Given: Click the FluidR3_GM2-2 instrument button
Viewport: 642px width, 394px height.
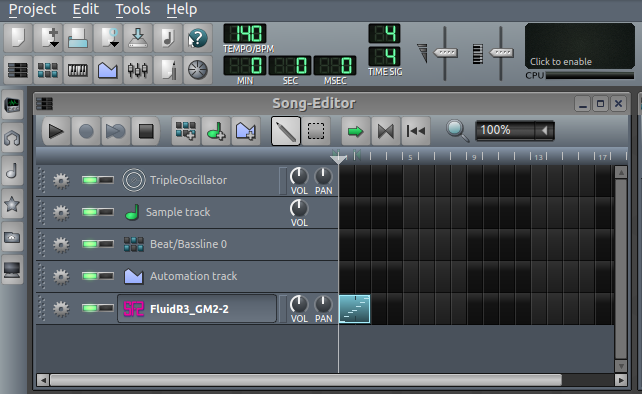Looking at the screenshot, I should pos(197,308).
